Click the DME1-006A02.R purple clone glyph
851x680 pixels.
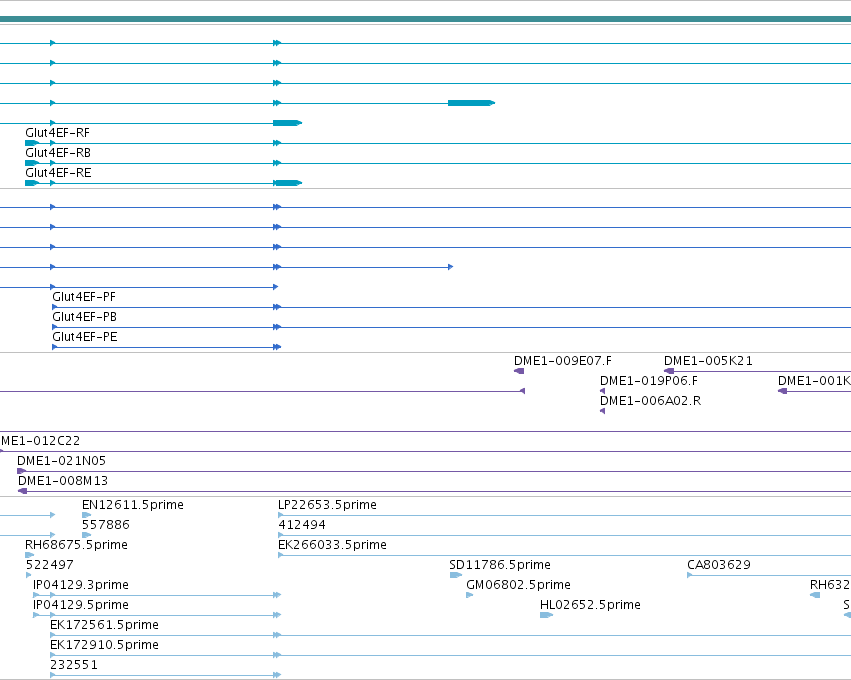click(x=602, y=411)
